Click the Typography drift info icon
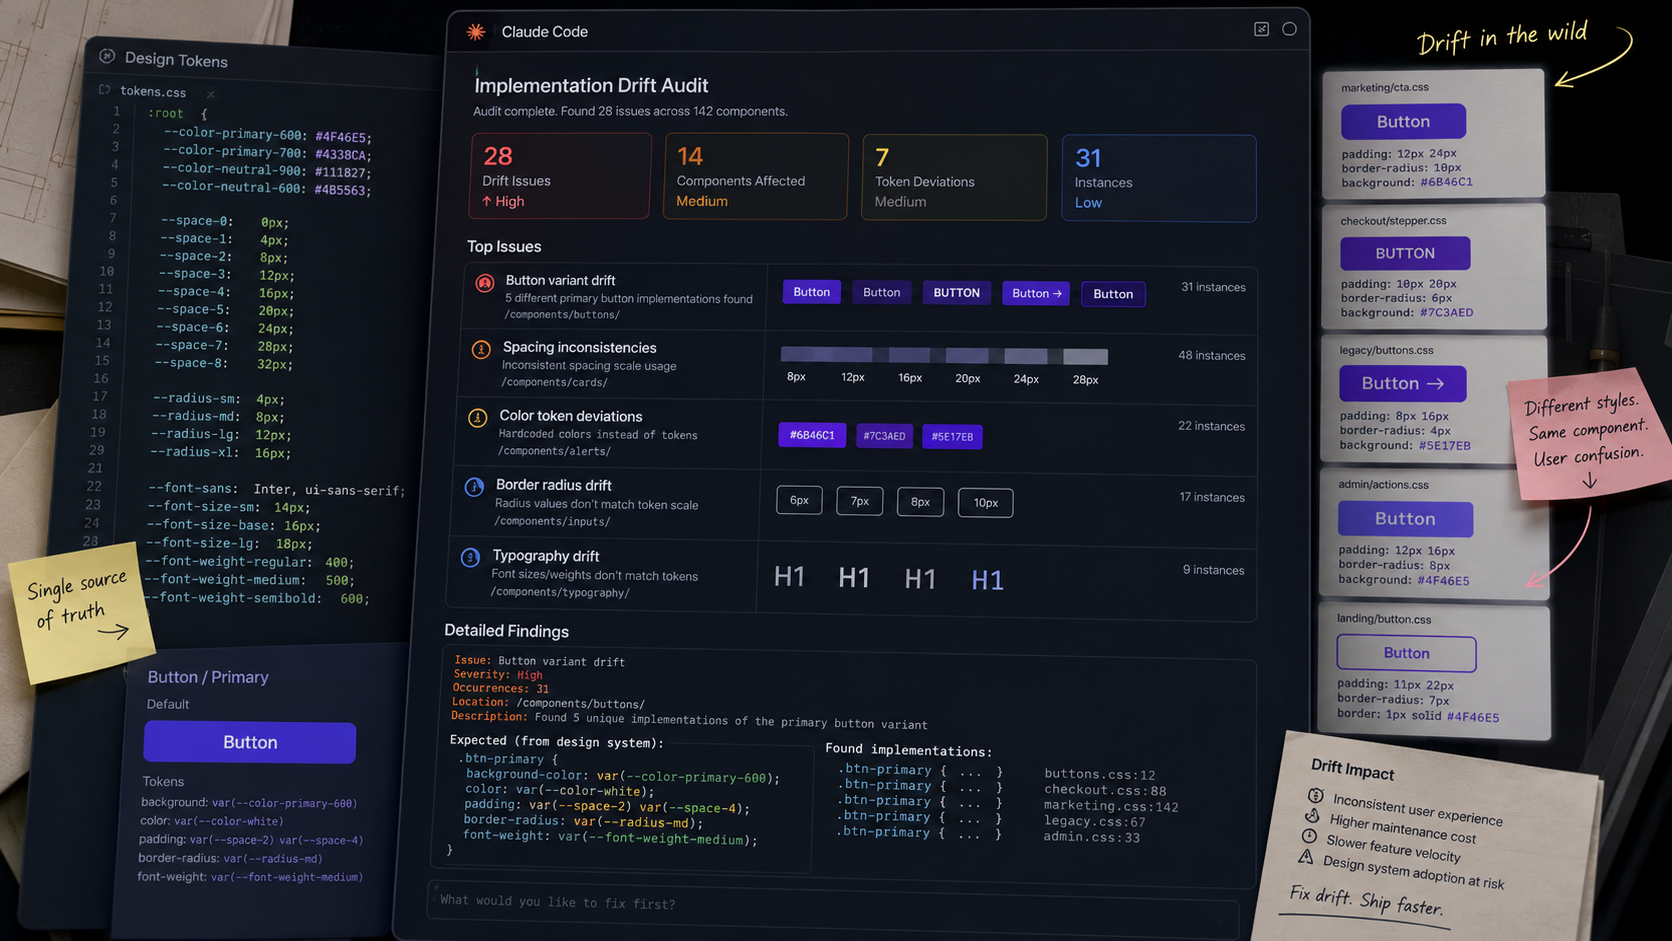The width and height of the screenshot is (1672, 941). 470,558
